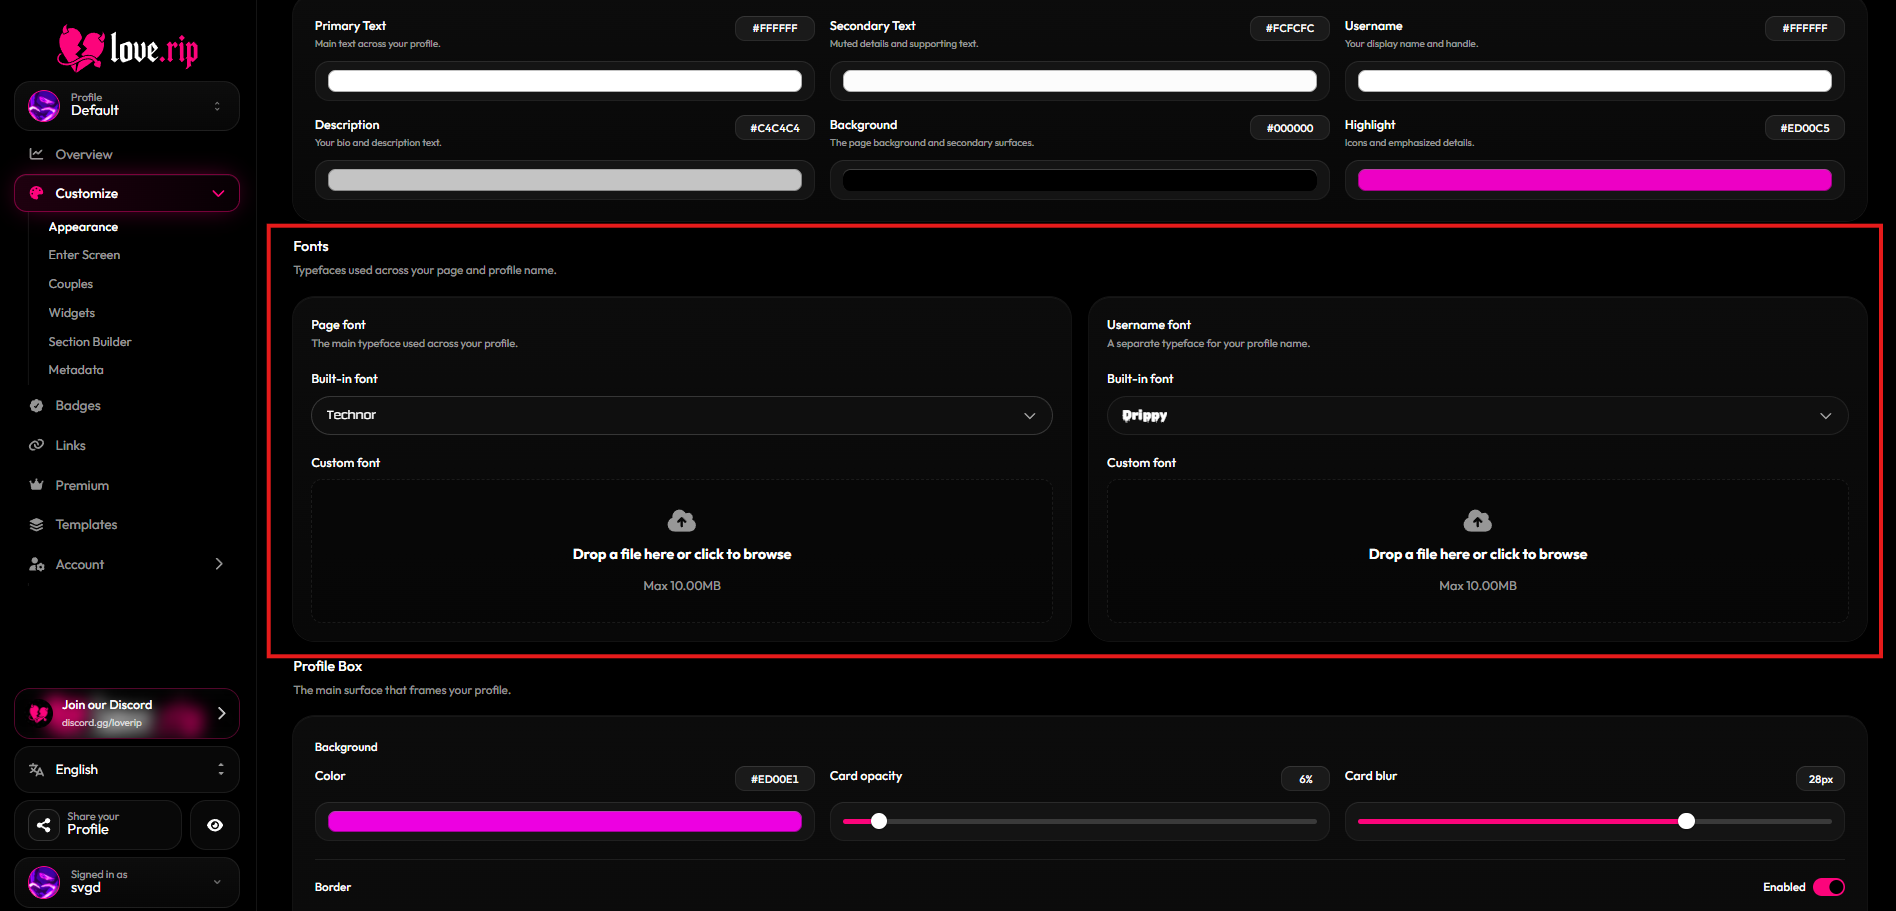Edit the Primary Text #FFFFFF hex field
This screenshot has width=1896, height=911.
(x=775, y=28)
